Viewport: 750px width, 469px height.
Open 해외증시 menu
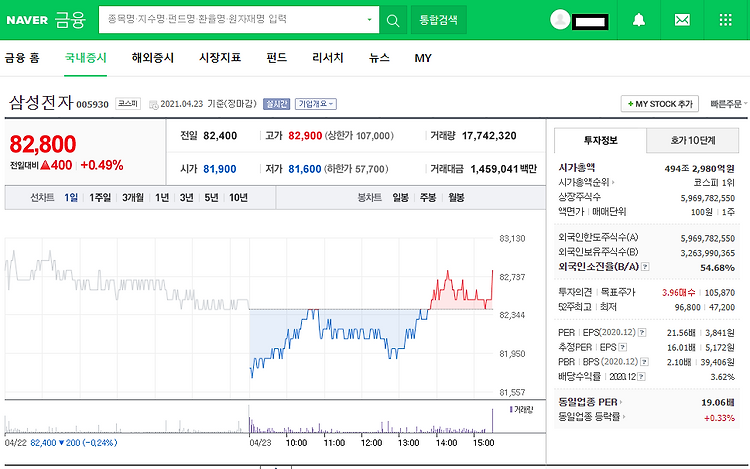coord(153,58)
